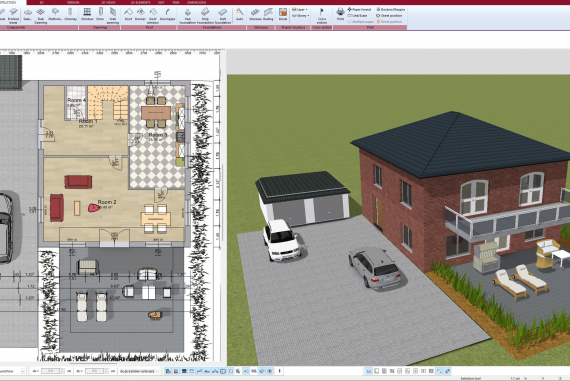Click the Unit/Scale button
Screen dimensions: 570x381
(358, 16)
